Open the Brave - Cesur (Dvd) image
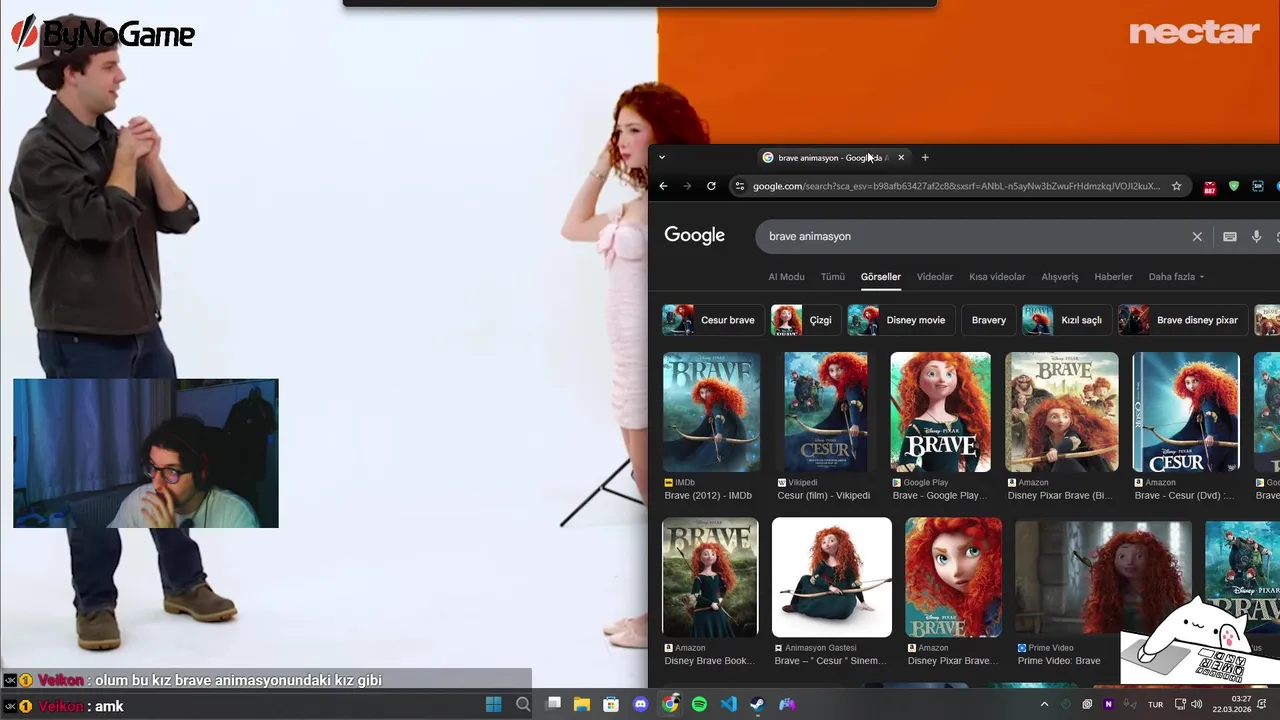This screenshot has width=1280, height=720. (x=1186, y=412)
